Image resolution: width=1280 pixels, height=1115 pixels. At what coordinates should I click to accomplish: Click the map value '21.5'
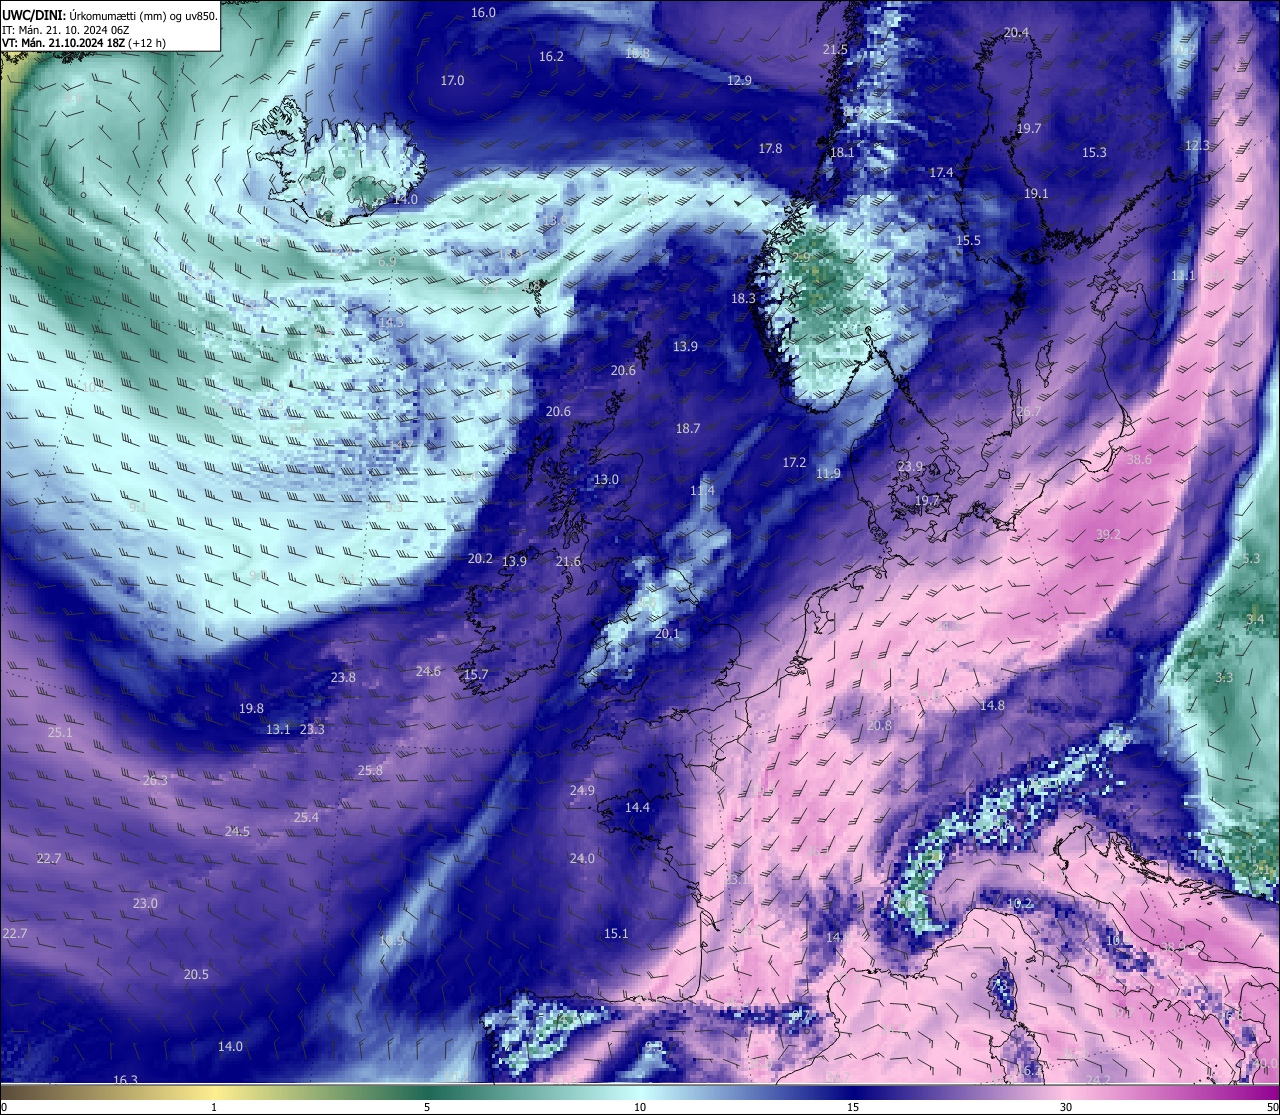pyautogui.click(x=835, y=49)
